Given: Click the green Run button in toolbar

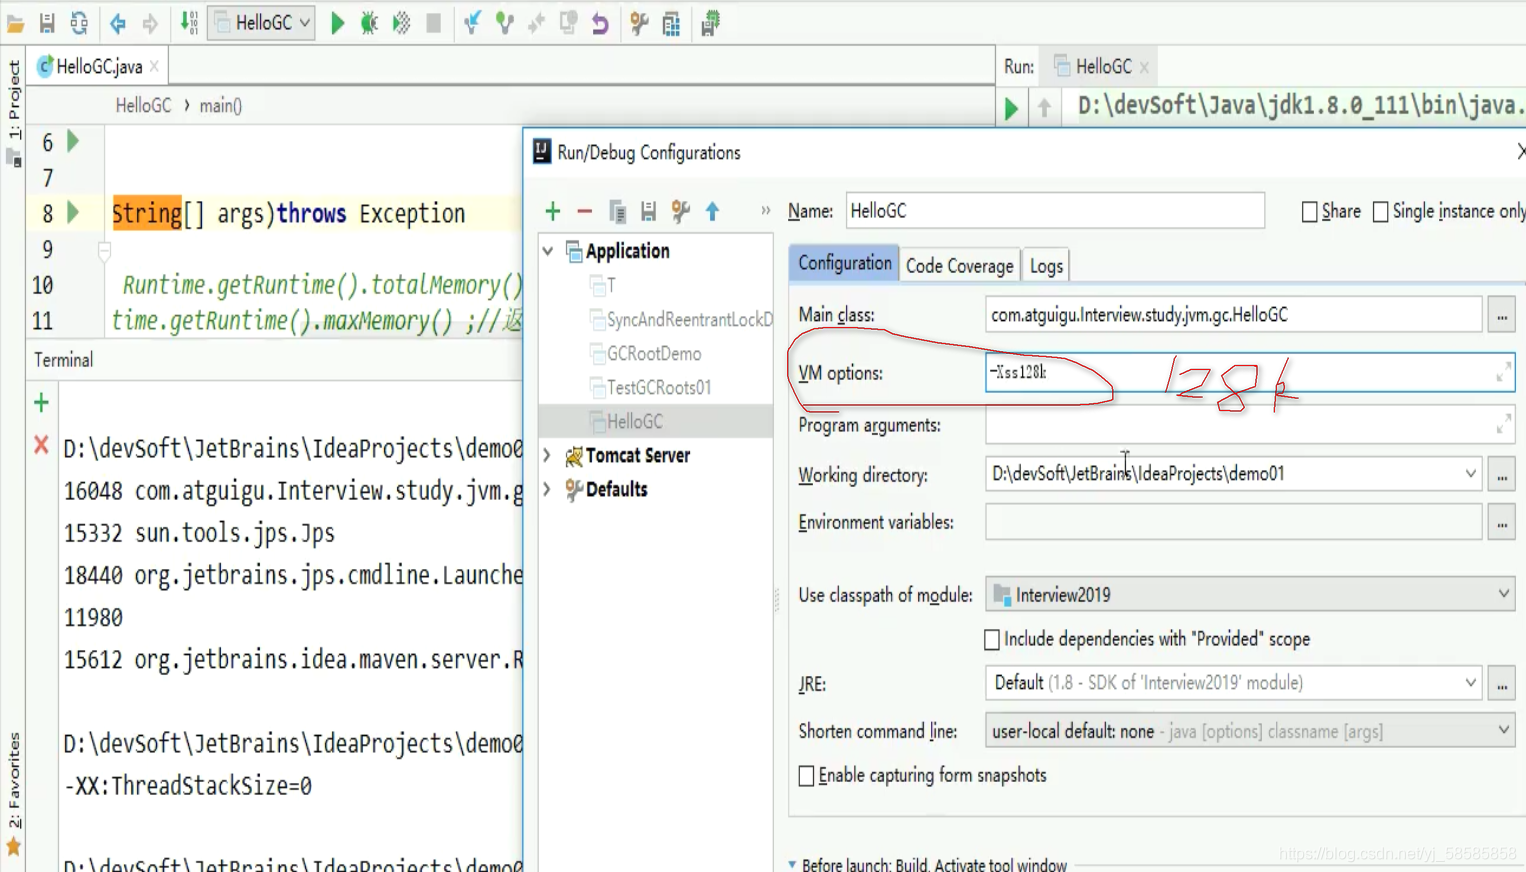Looking at the screenshot, I should (x=337, y=23).
